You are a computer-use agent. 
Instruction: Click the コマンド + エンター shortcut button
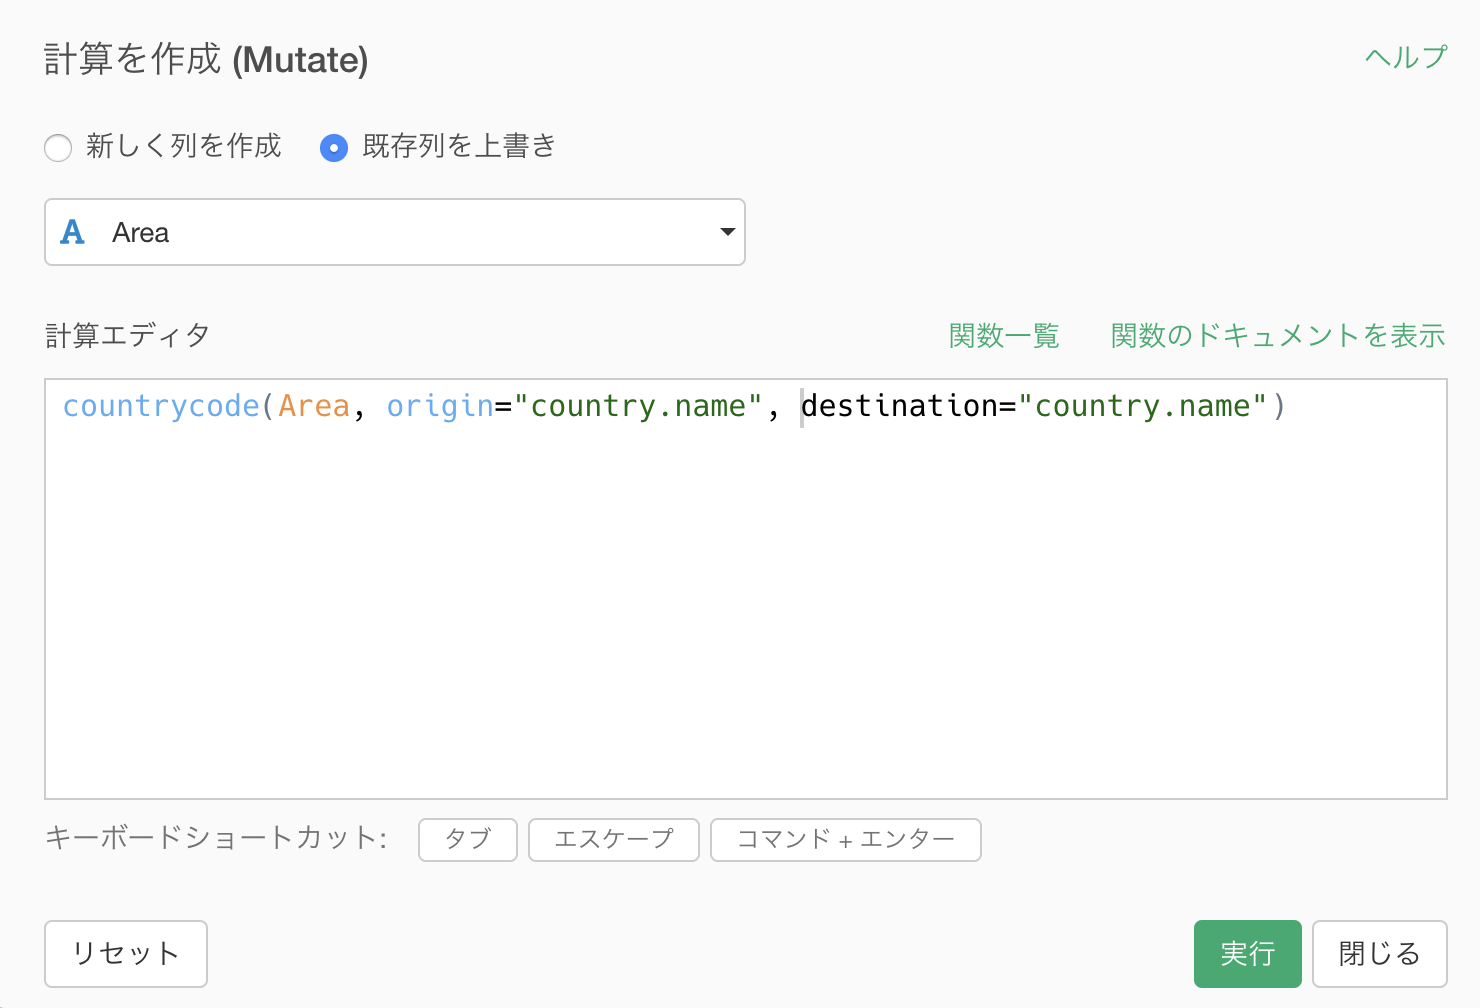tap(846, 839)
